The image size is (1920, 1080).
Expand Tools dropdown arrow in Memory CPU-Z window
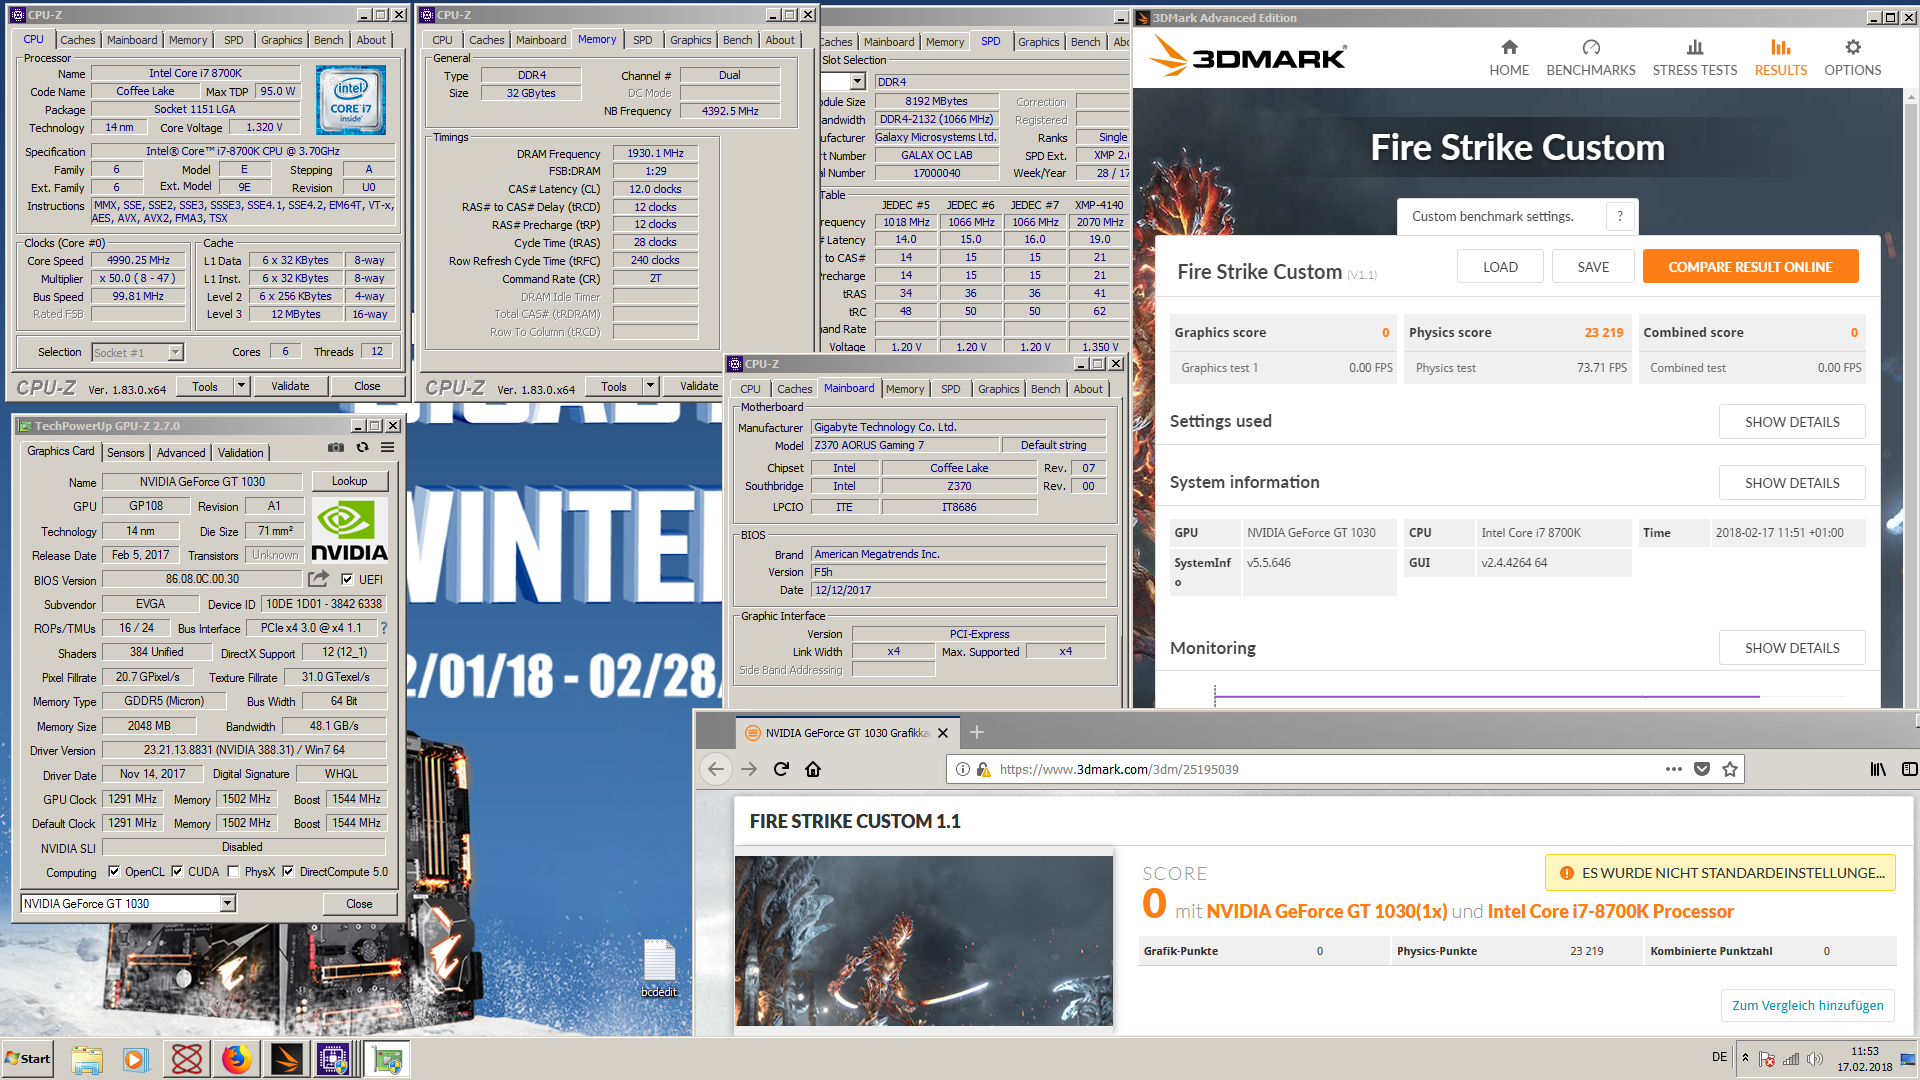[x=650, y=386]
